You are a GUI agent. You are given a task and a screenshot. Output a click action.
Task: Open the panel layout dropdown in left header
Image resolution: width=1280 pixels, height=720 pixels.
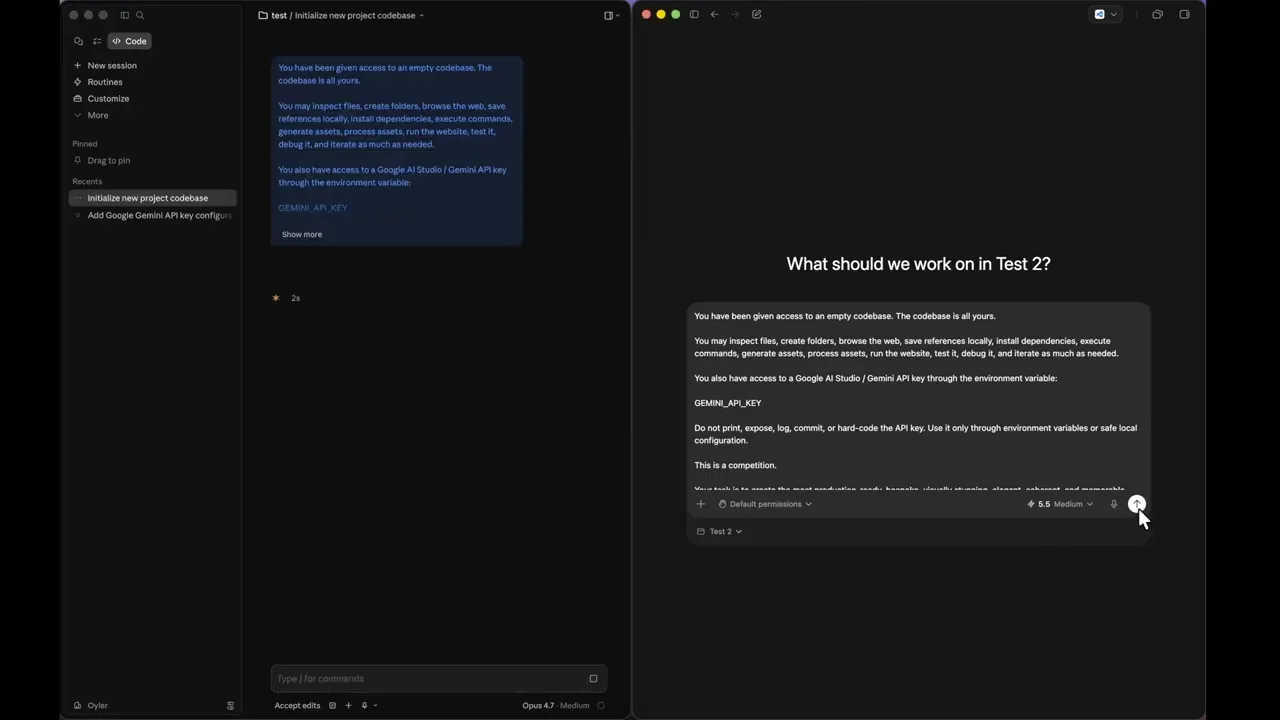click(x=611, y=15)
